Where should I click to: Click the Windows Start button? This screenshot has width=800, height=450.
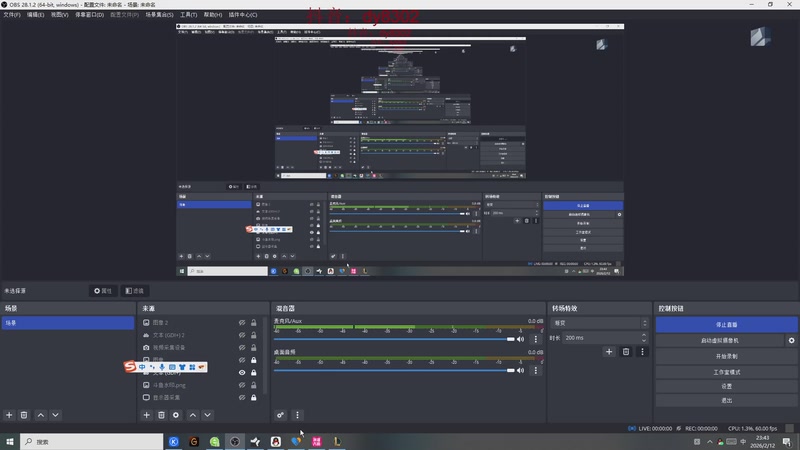point(10,441)
